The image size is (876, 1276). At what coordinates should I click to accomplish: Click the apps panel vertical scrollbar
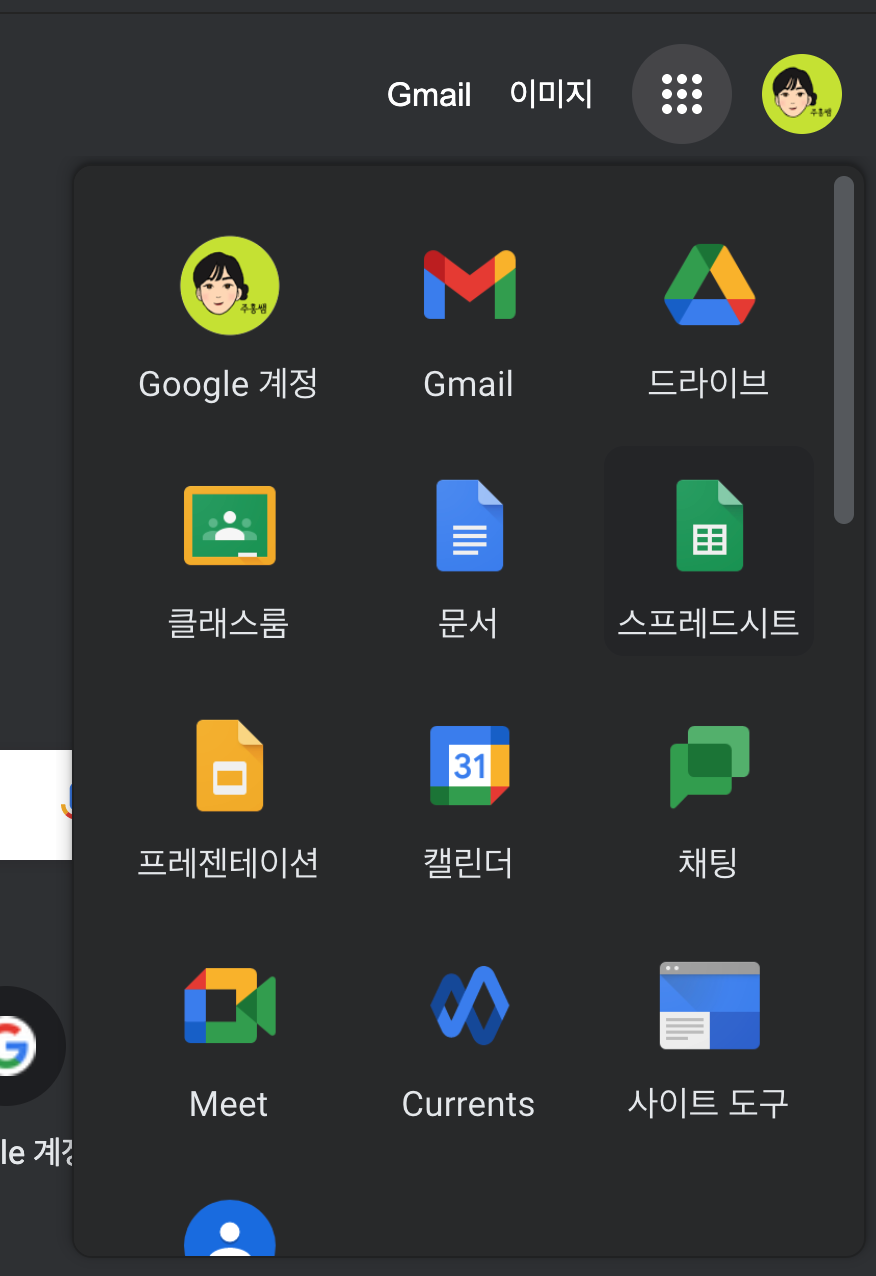844,350
